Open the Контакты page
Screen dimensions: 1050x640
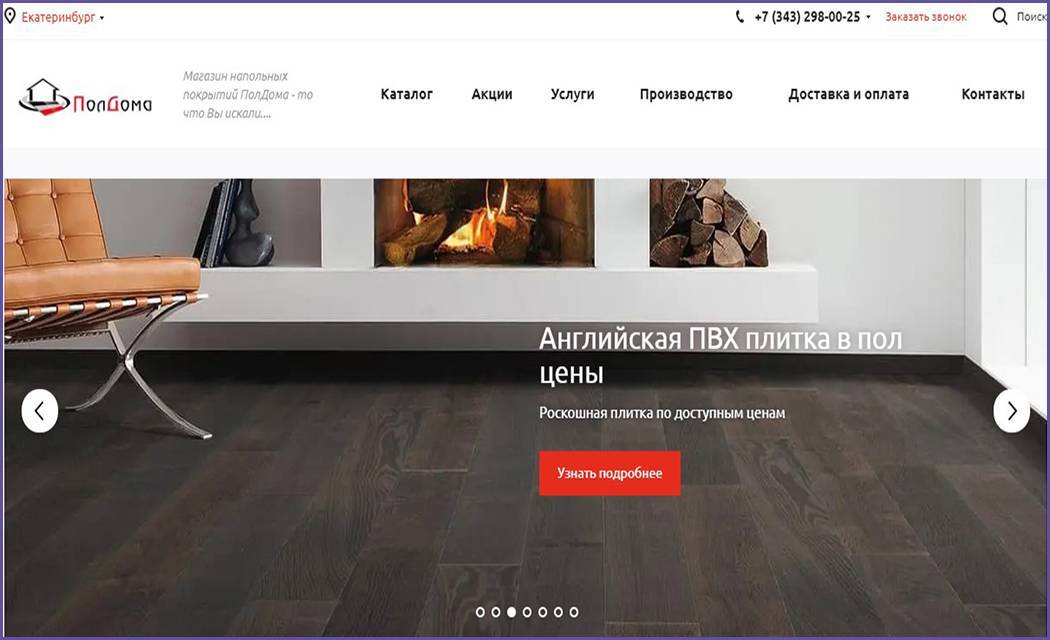[993, 94]
